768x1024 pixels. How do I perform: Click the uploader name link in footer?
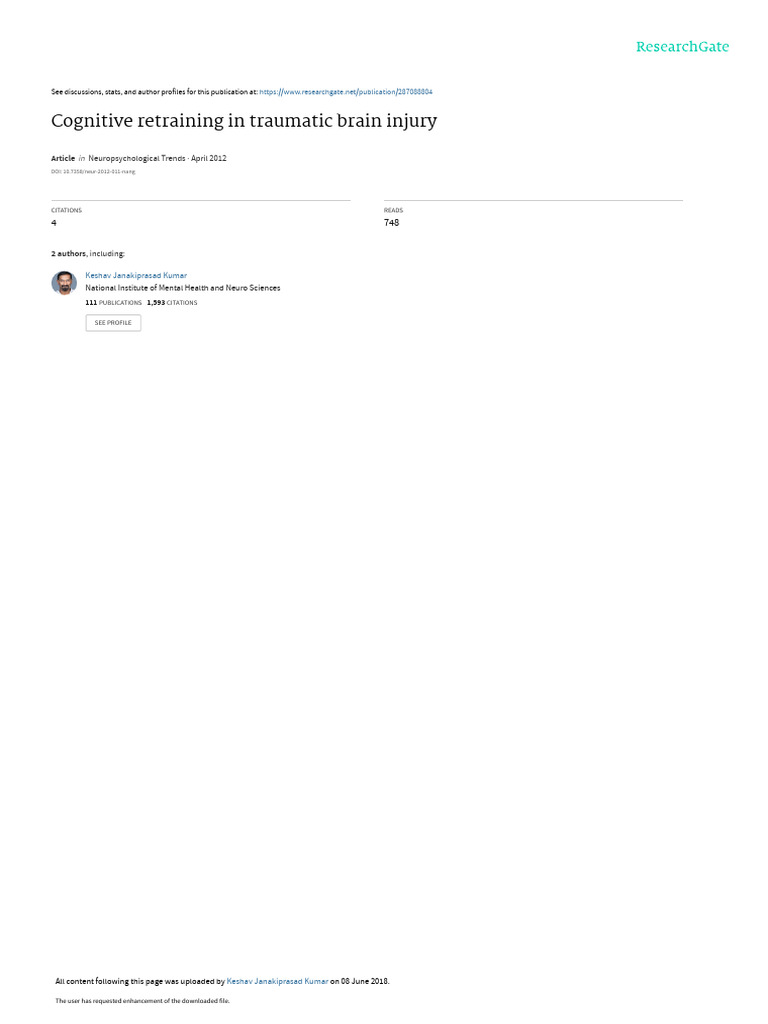coord(277,981)
